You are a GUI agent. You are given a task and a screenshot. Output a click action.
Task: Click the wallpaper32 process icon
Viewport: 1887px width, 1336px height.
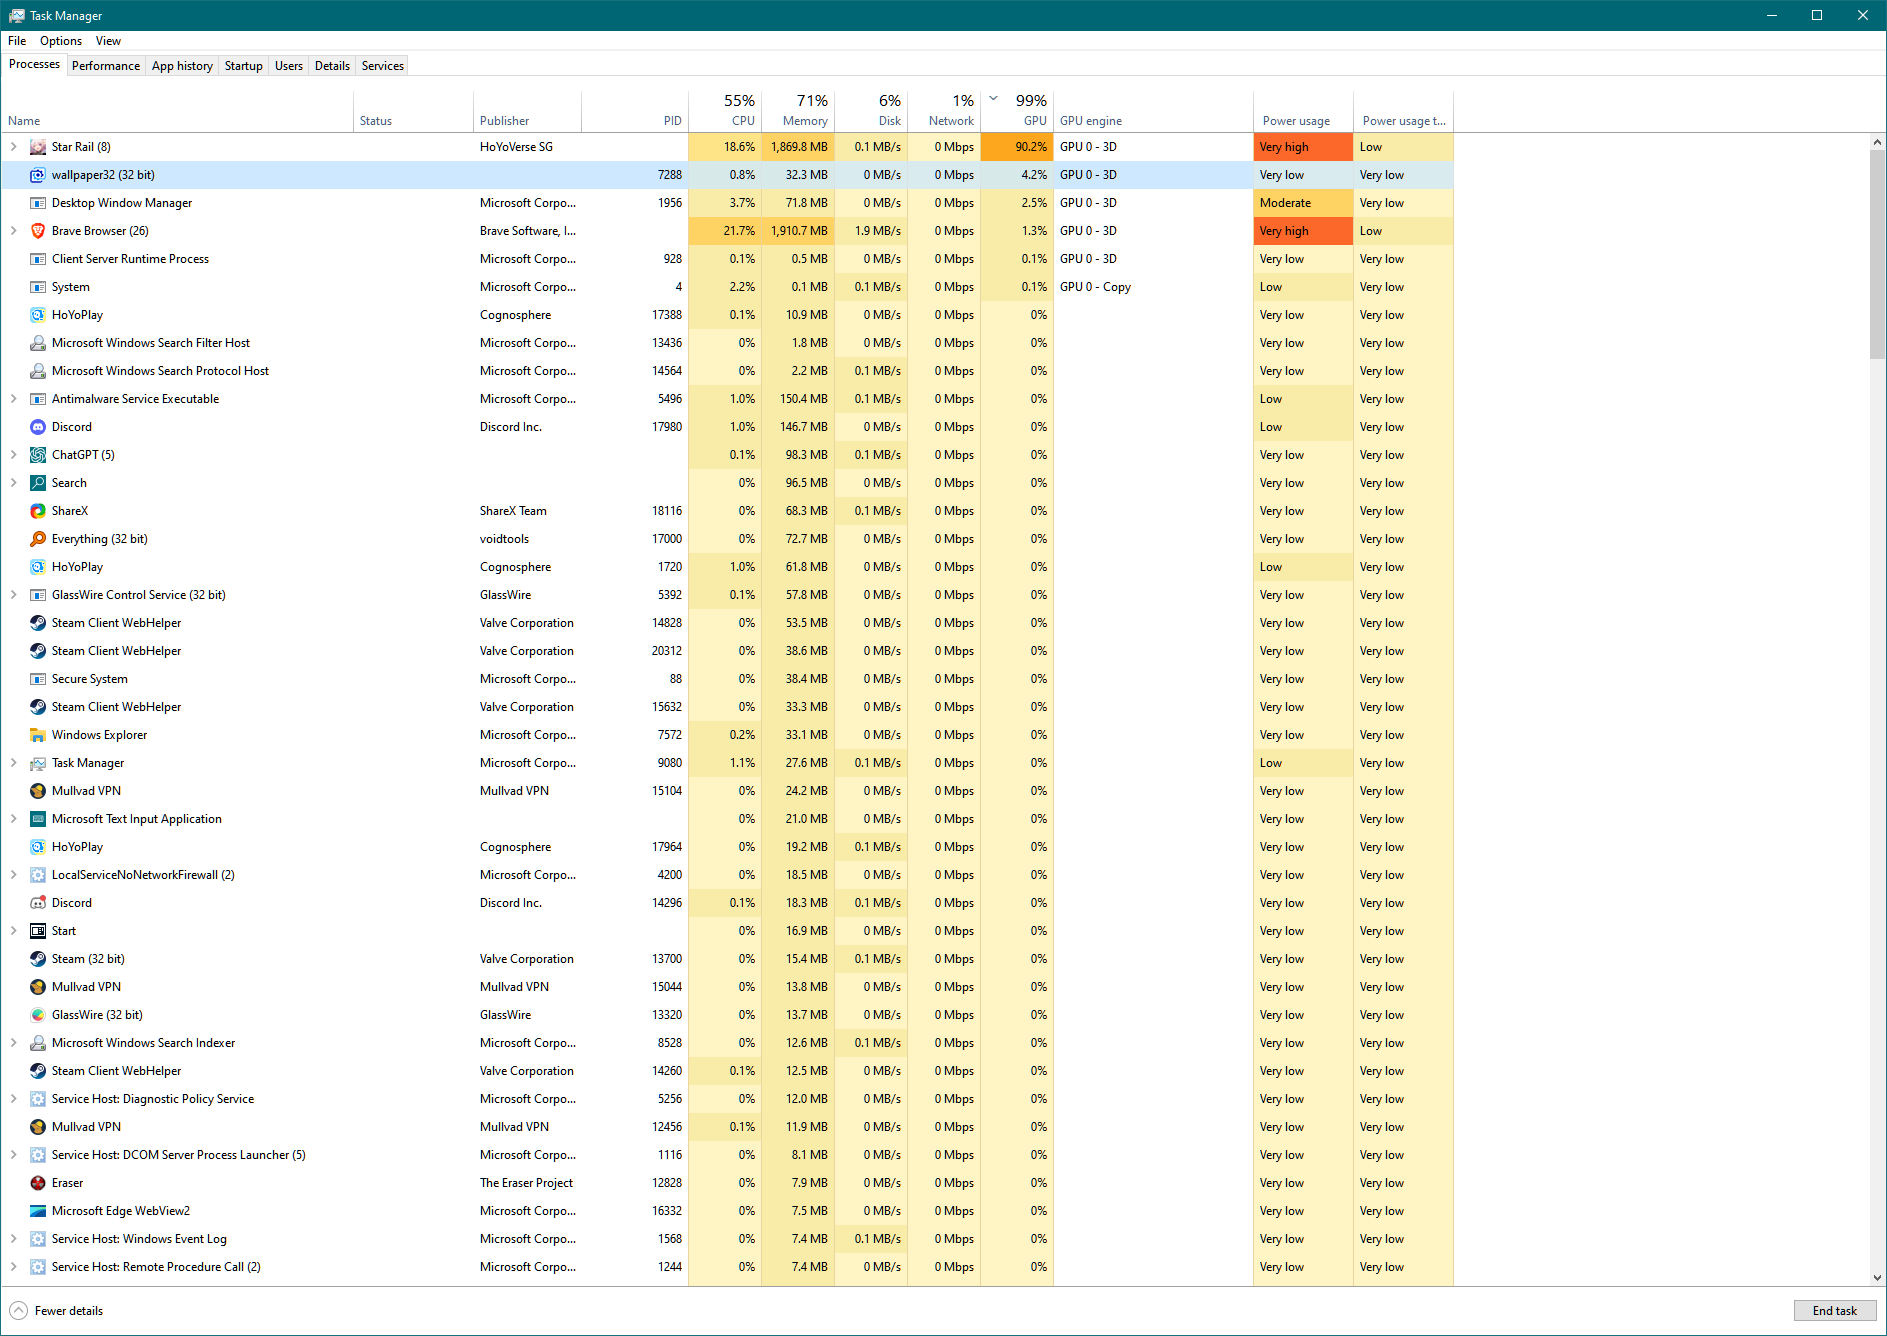(x=38, y=175)
